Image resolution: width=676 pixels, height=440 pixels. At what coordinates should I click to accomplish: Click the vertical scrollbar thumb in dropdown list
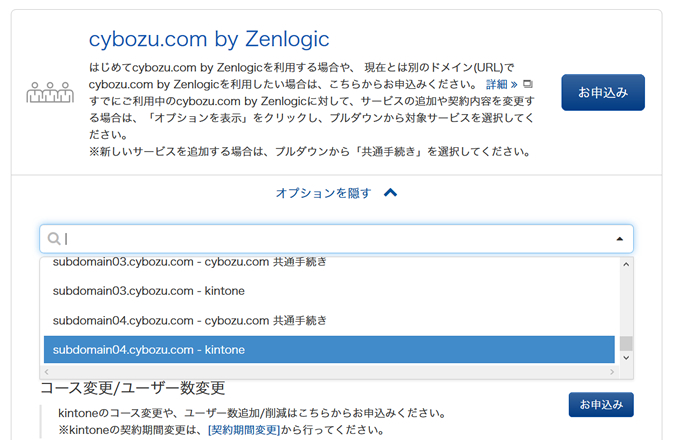626,343
